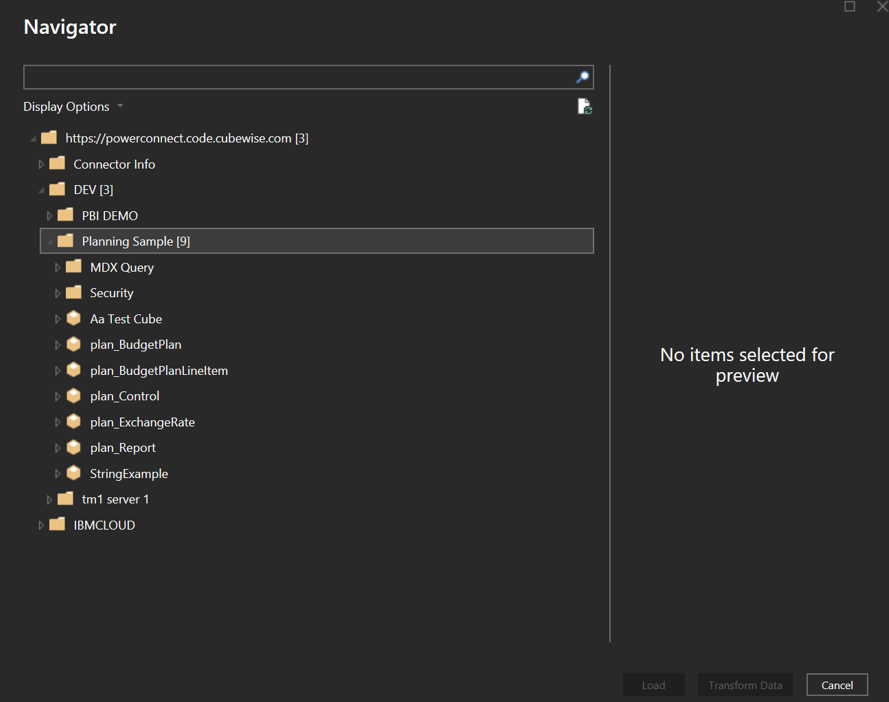
Task: Click the PBI DEMO folder icon
Action: click(66, 215)
